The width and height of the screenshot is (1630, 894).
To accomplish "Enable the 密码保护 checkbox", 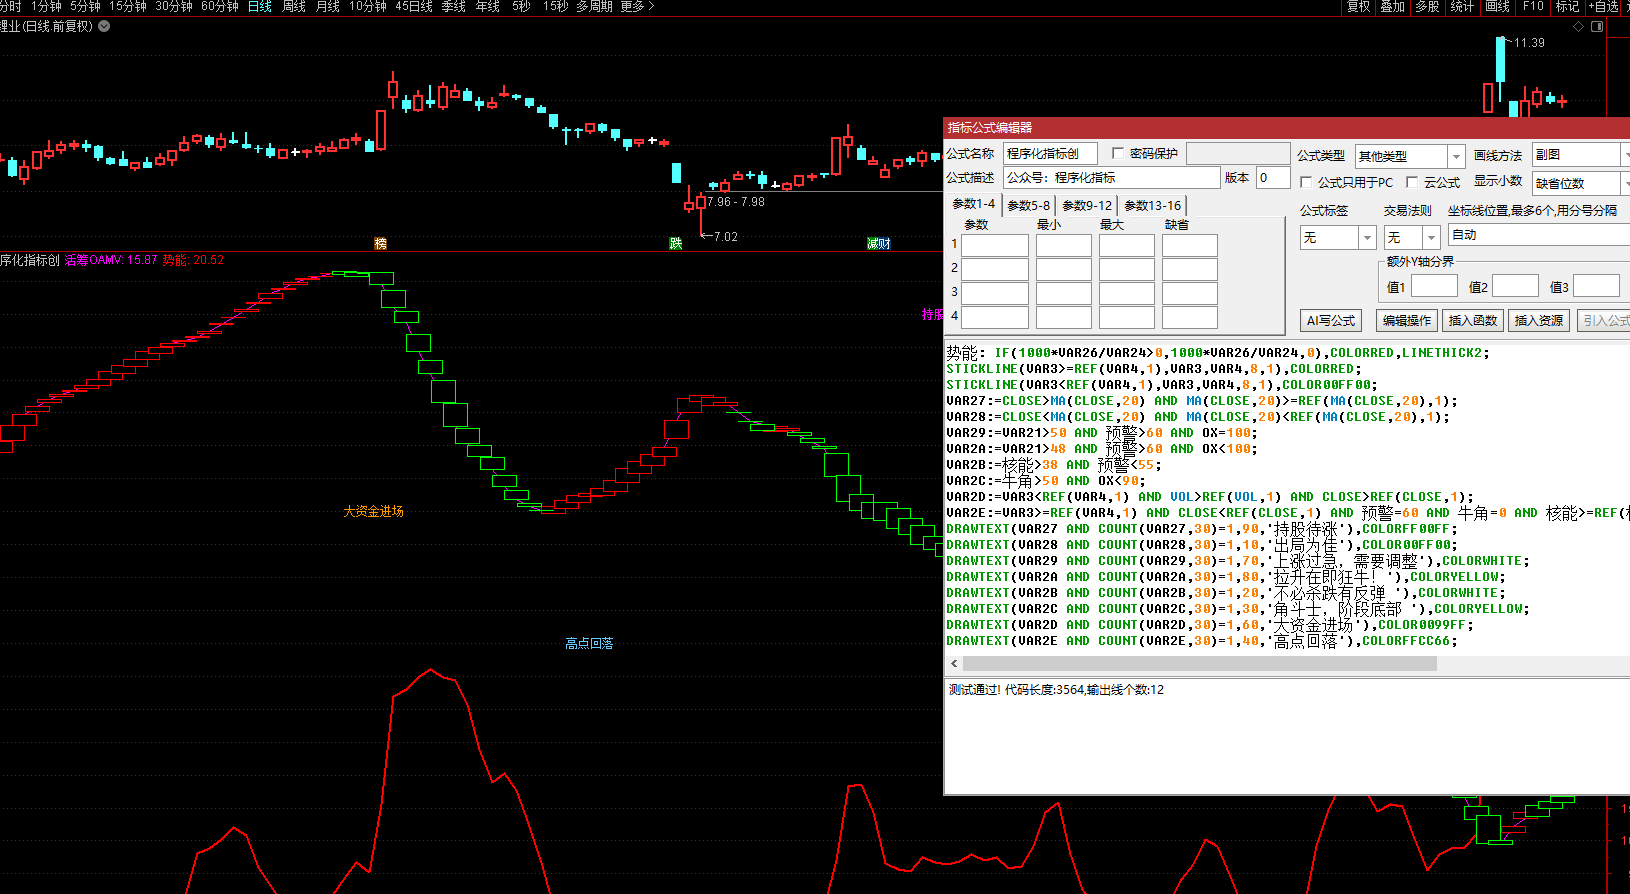I will (x=1118, y=154).
